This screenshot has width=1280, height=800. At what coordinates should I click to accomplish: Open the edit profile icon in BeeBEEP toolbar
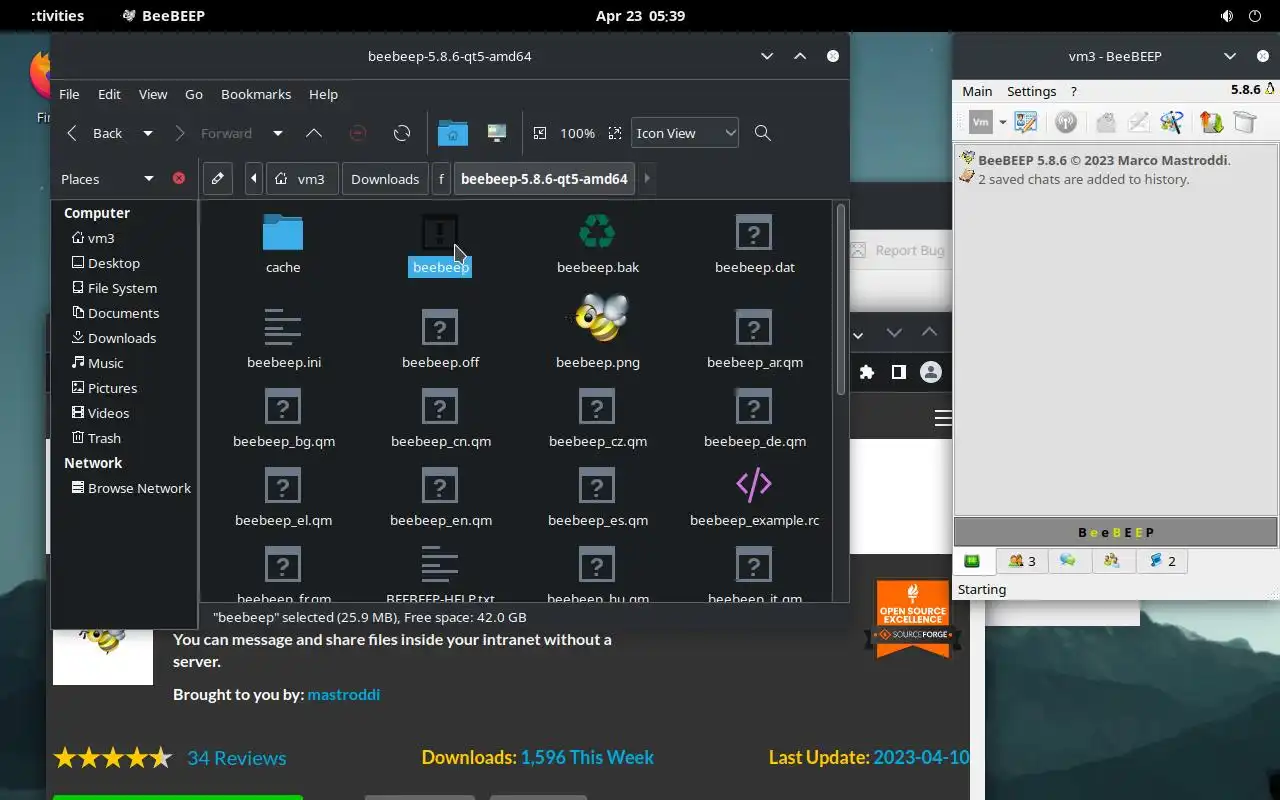pyautogui.click(x=1026, y=122)
